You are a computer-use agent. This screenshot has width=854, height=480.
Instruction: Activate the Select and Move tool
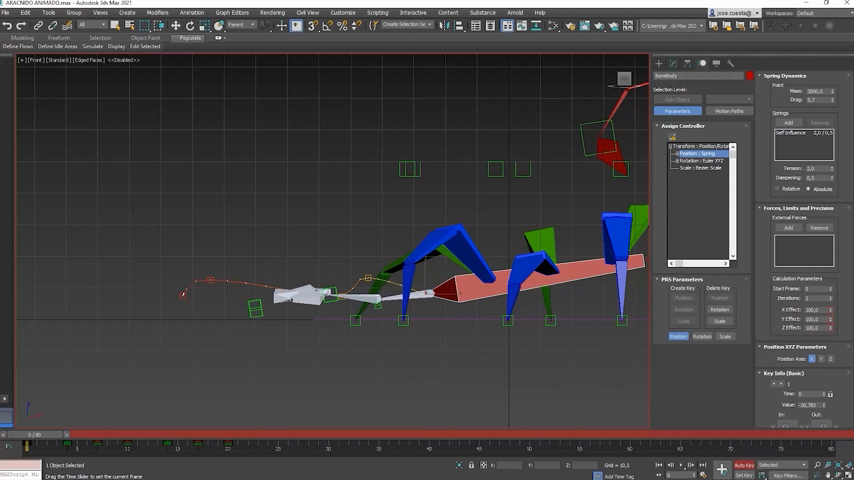pyautogui.click(x=175, y=26)
